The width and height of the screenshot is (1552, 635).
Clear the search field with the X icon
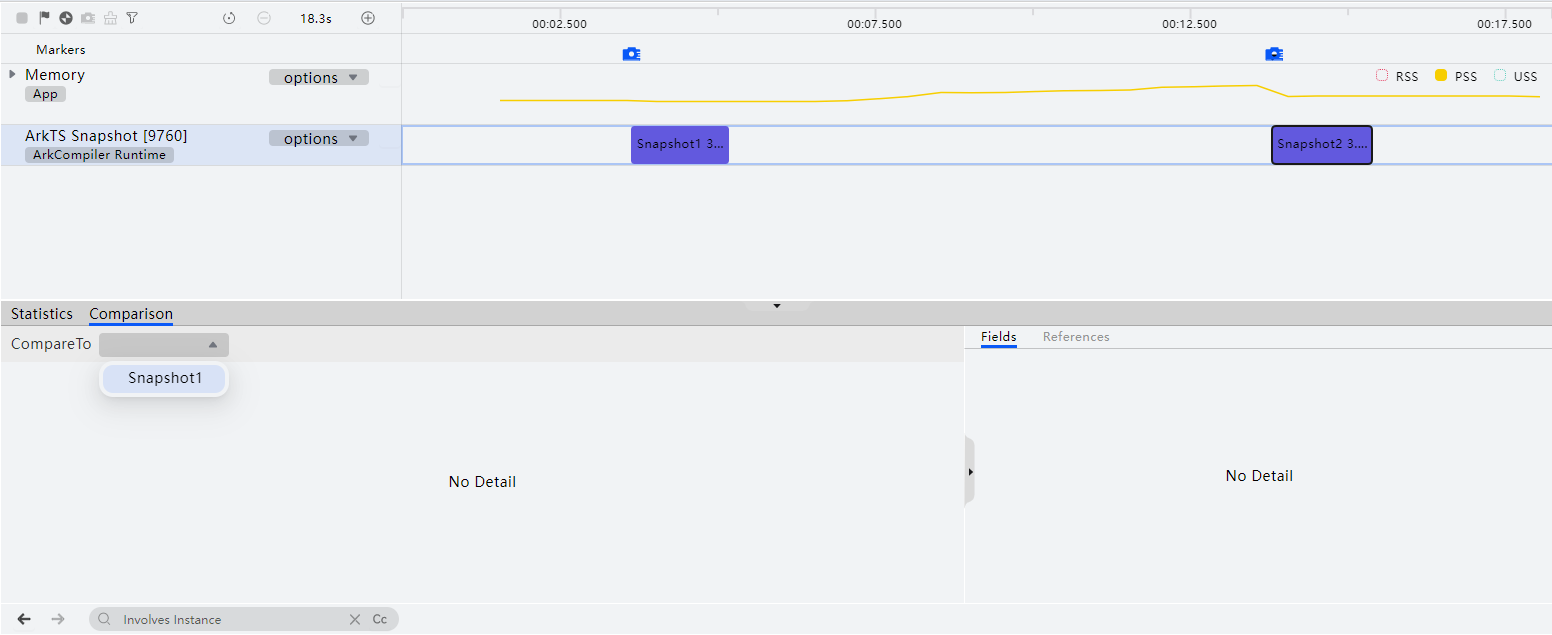(x=355, y=620)
